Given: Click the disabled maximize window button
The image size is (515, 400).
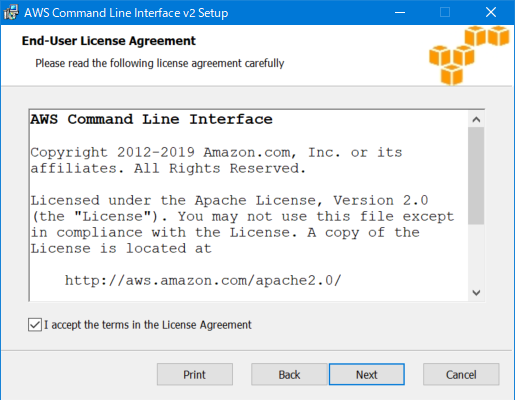Looking at the screenshot, I should pos(445,13).
